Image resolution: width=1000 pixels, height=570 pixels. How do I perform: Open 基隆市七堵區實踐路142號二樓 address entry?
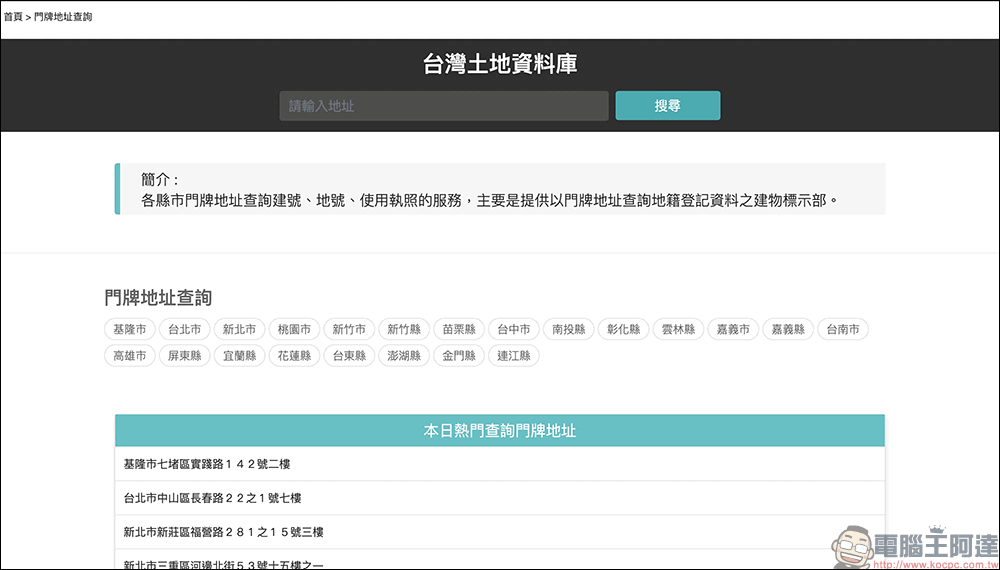(207, 464)
